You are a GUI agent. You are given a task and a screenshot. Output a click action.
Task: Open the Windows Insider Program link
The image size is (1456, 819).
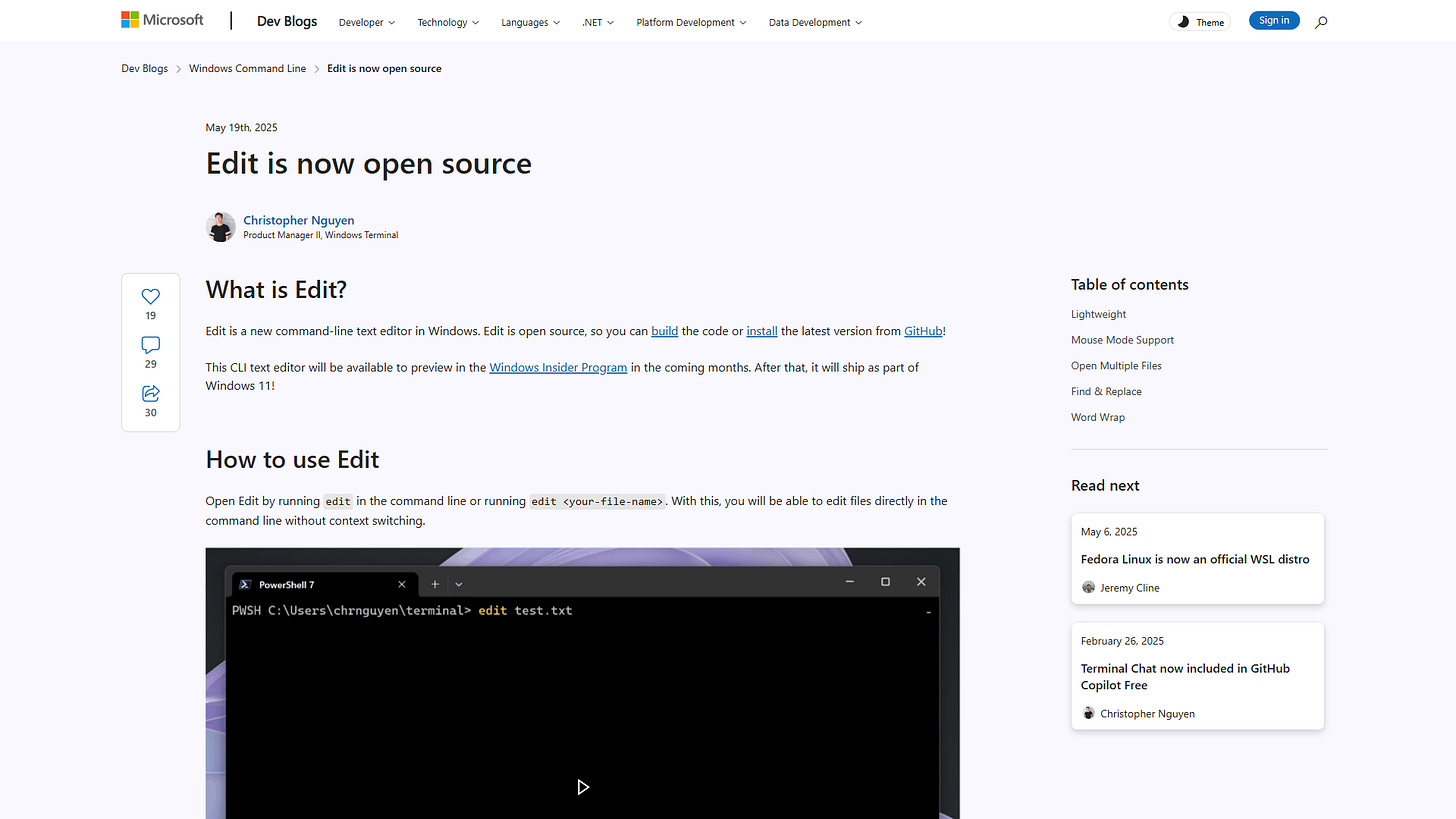click(x=558, y=367)
